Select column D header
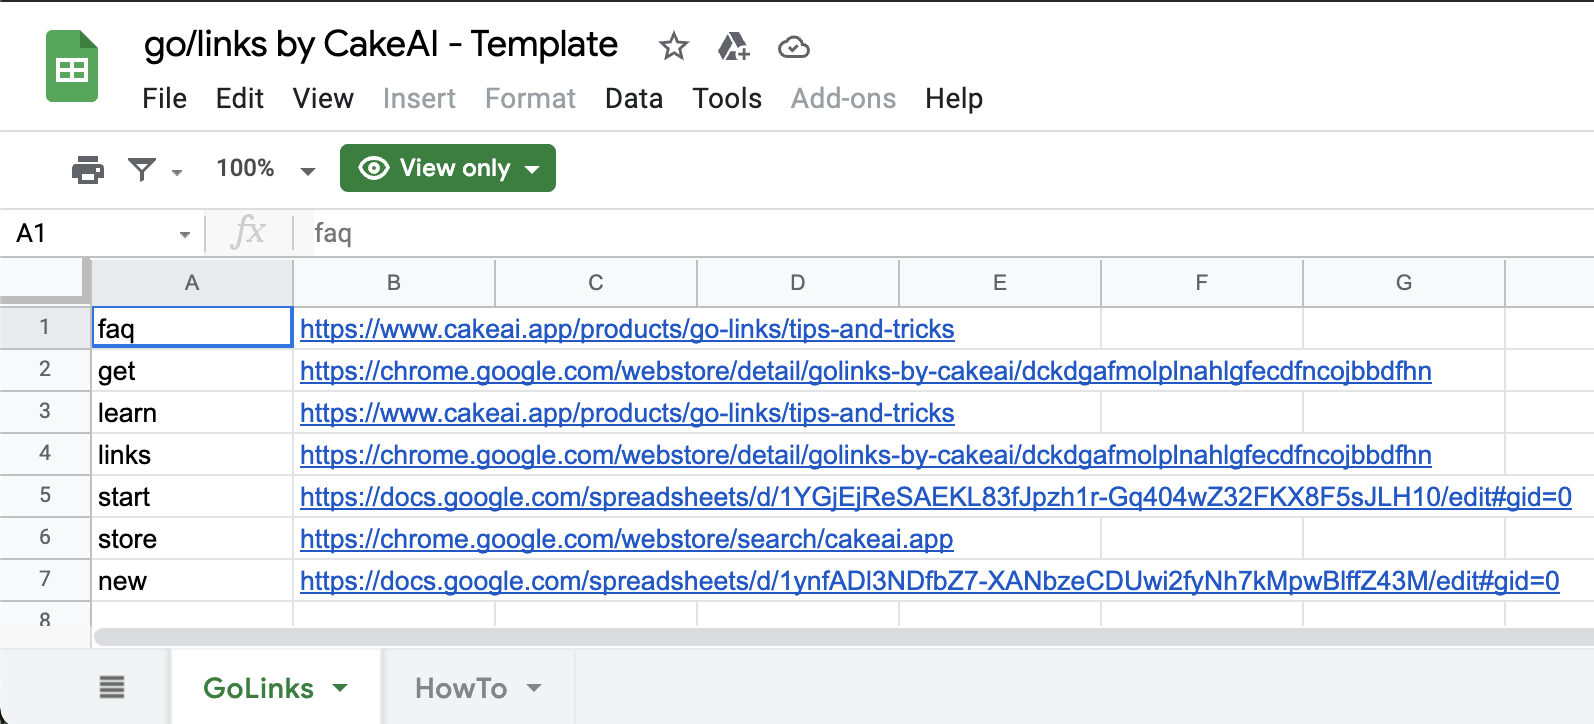Viewport: 1594px width, 724px height. pyautogui.click(x=798, y=283)
